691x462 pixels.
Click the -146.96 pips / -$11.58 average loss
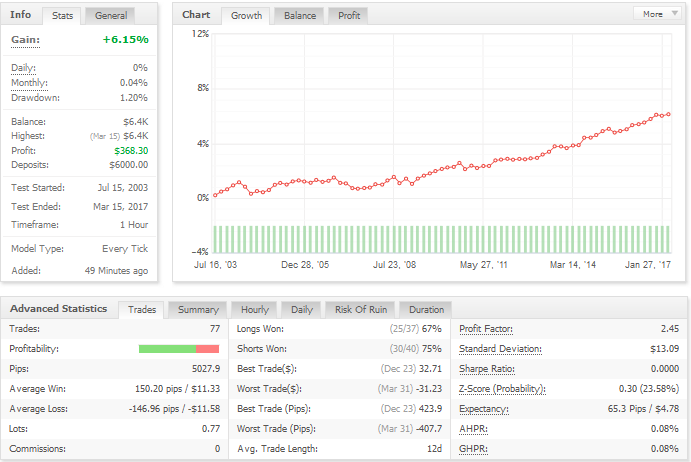coord(175,409)
